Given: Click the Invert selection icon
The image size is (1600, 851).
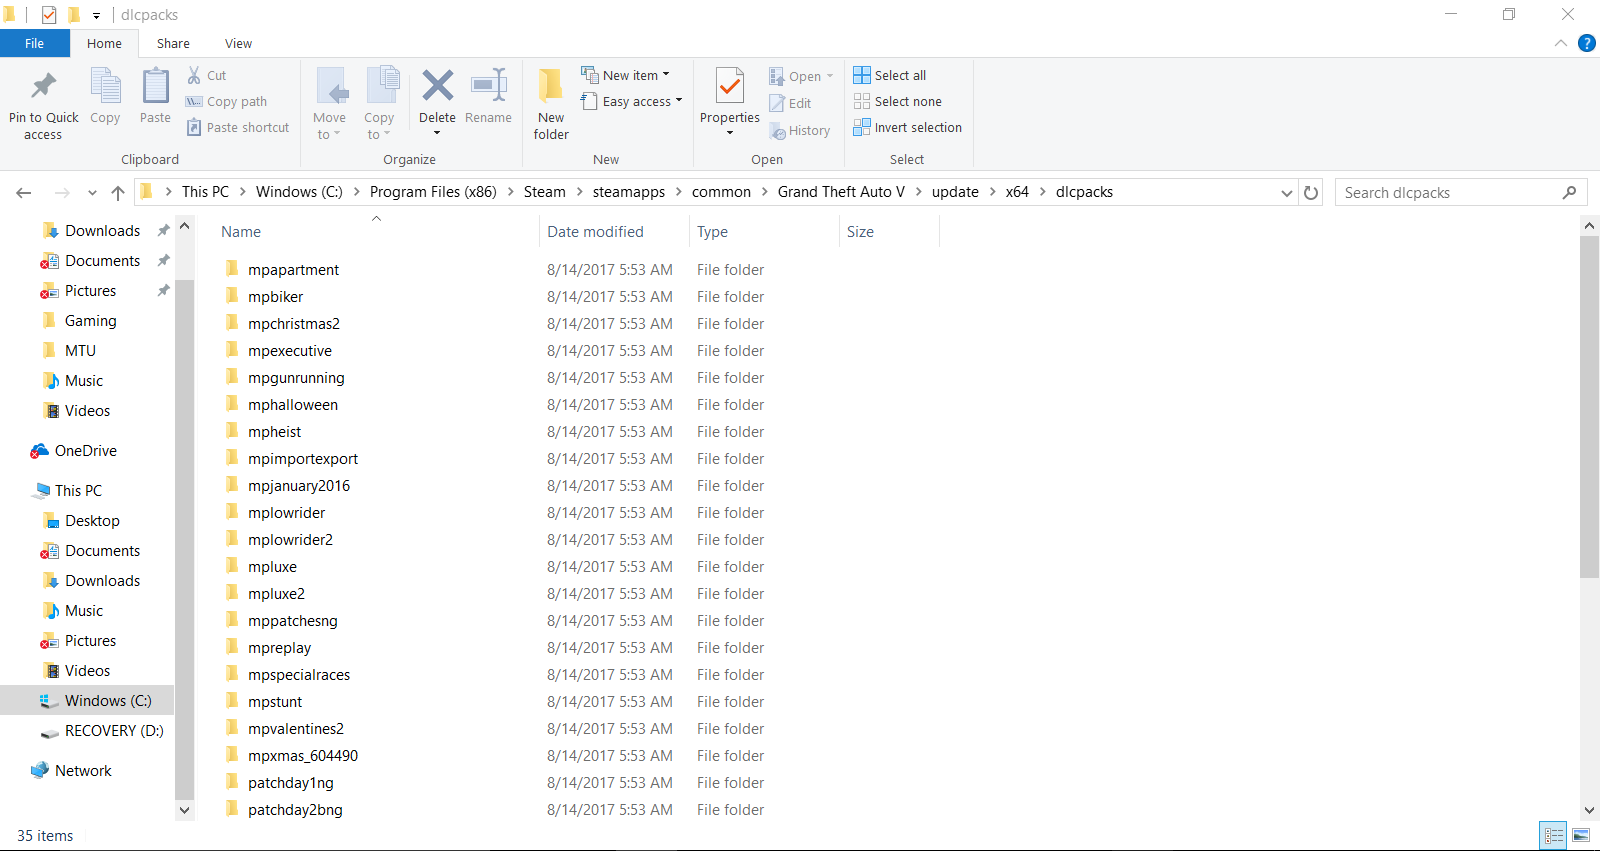Looking at the screenshot, I should pyautogui.click(x=862, y=127).
